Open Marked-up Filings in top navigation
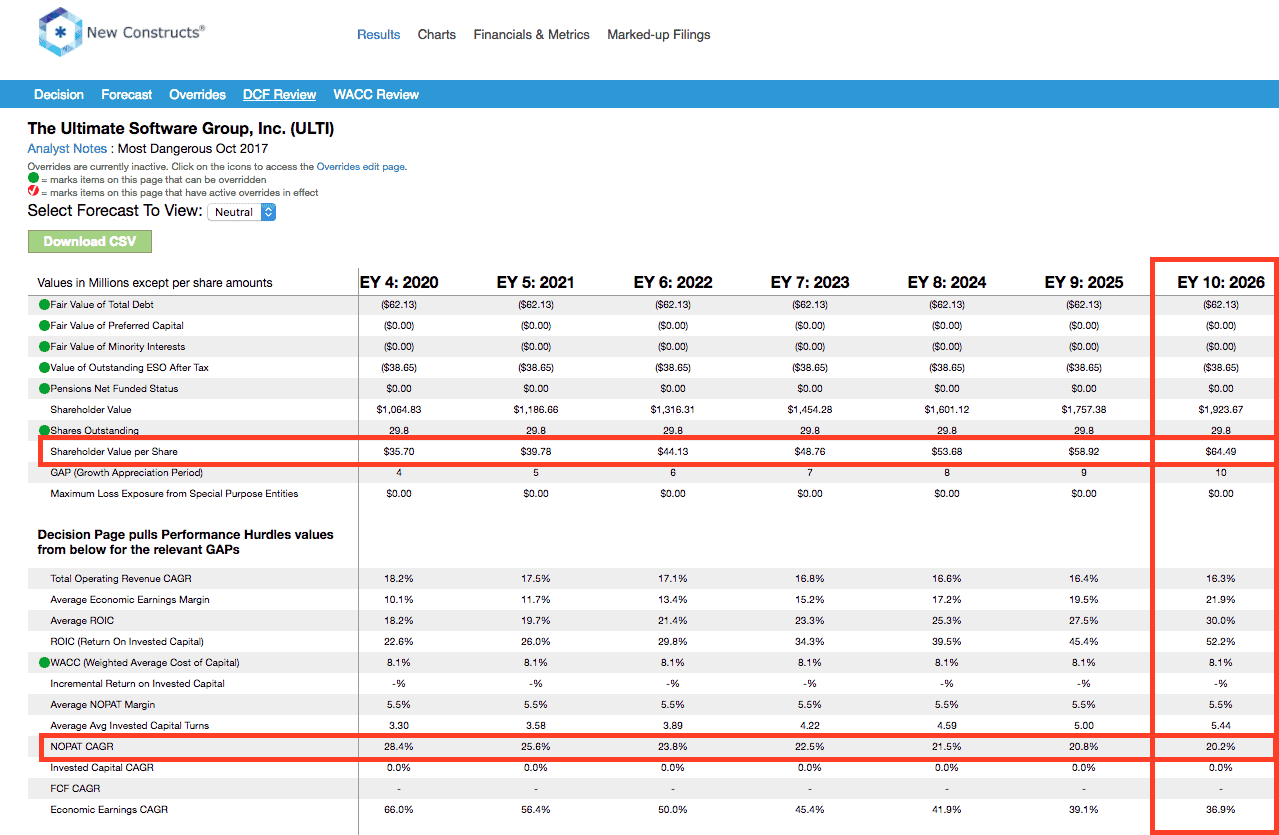1279x835 pixels. pyautogui.click(x=659, y=34)
